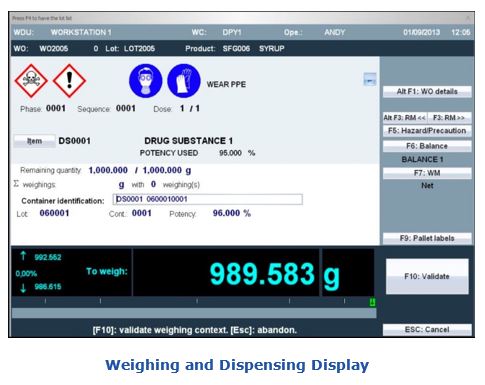Click the 989.583 weight readout
This screenshot has width=485, height=385.
coord(262,274)
